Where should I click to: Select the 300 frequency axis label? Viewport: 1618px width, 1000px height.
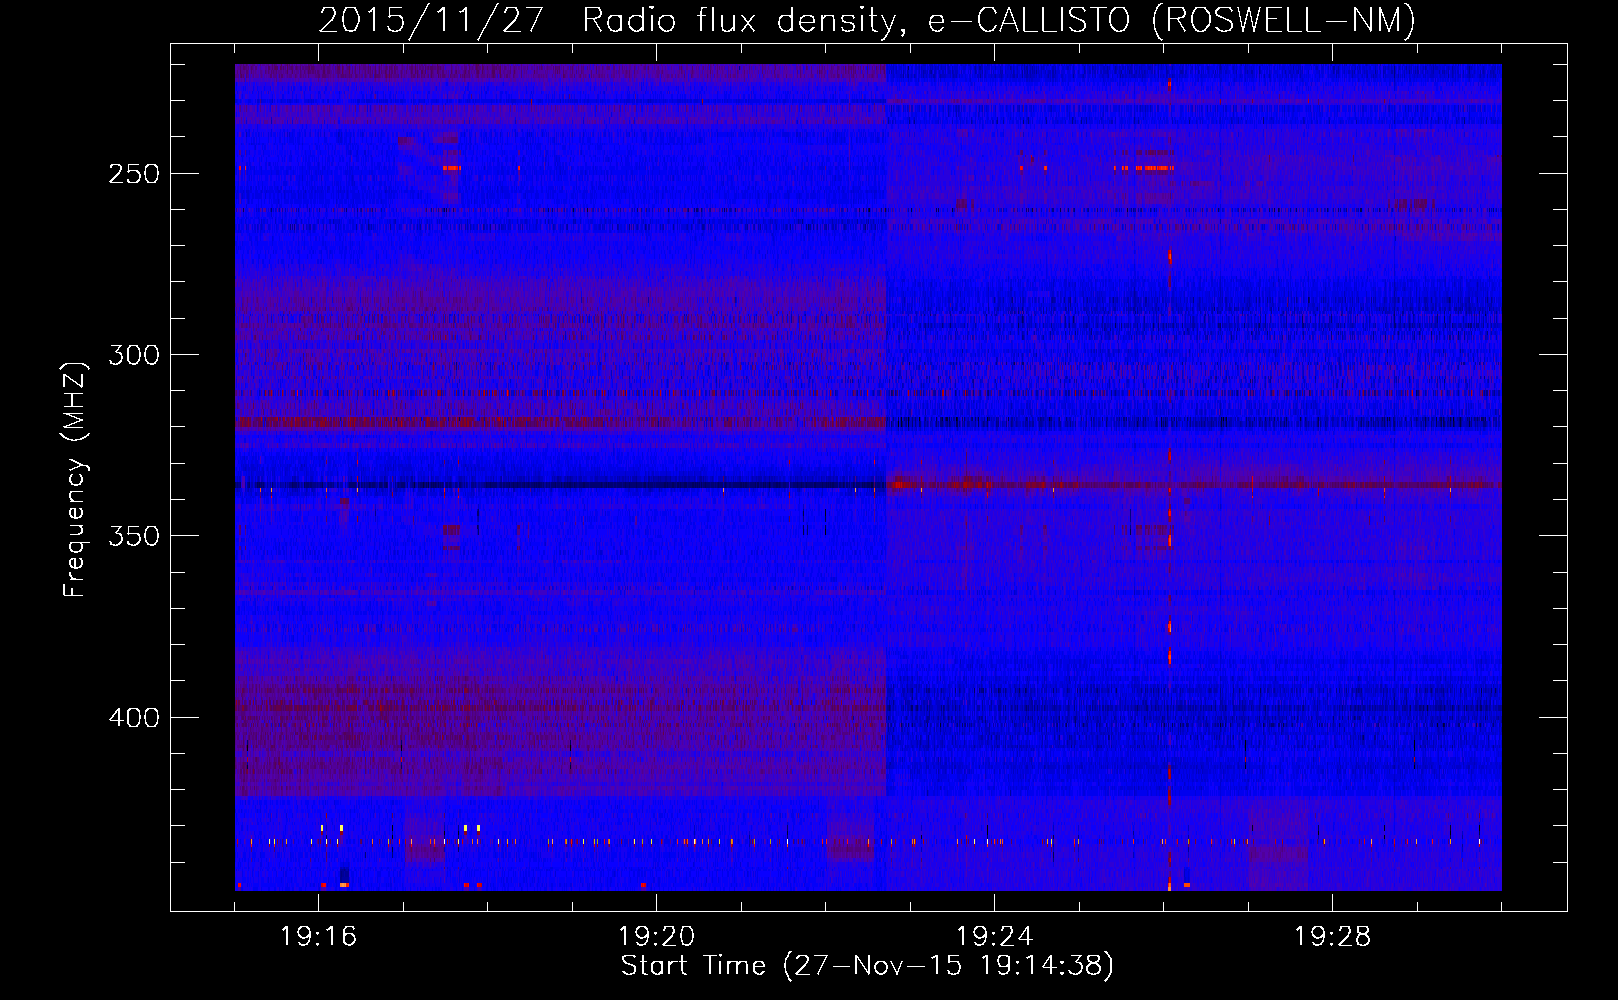(134, 355)
